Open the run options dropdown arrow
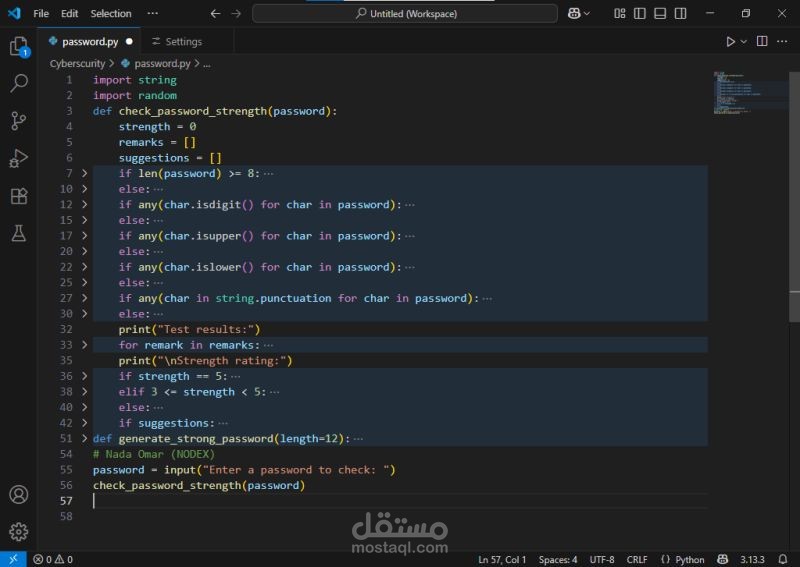Viewport: 800px width, 567px height. (x=743, y=41)
